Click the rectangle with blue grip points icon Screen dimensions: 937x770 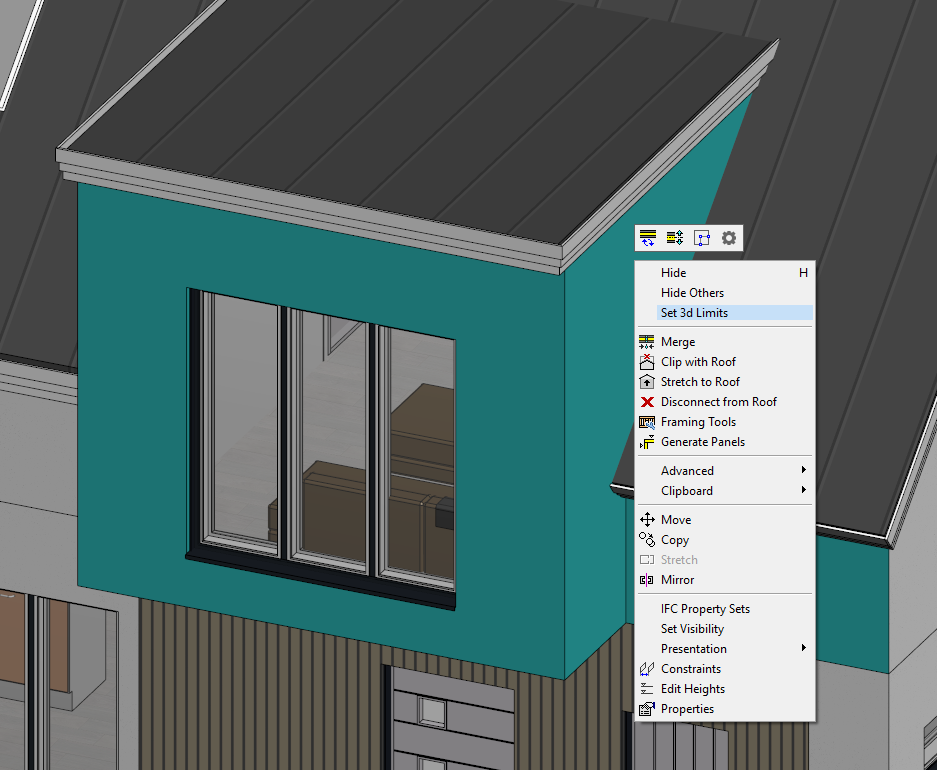pos(702,238)
